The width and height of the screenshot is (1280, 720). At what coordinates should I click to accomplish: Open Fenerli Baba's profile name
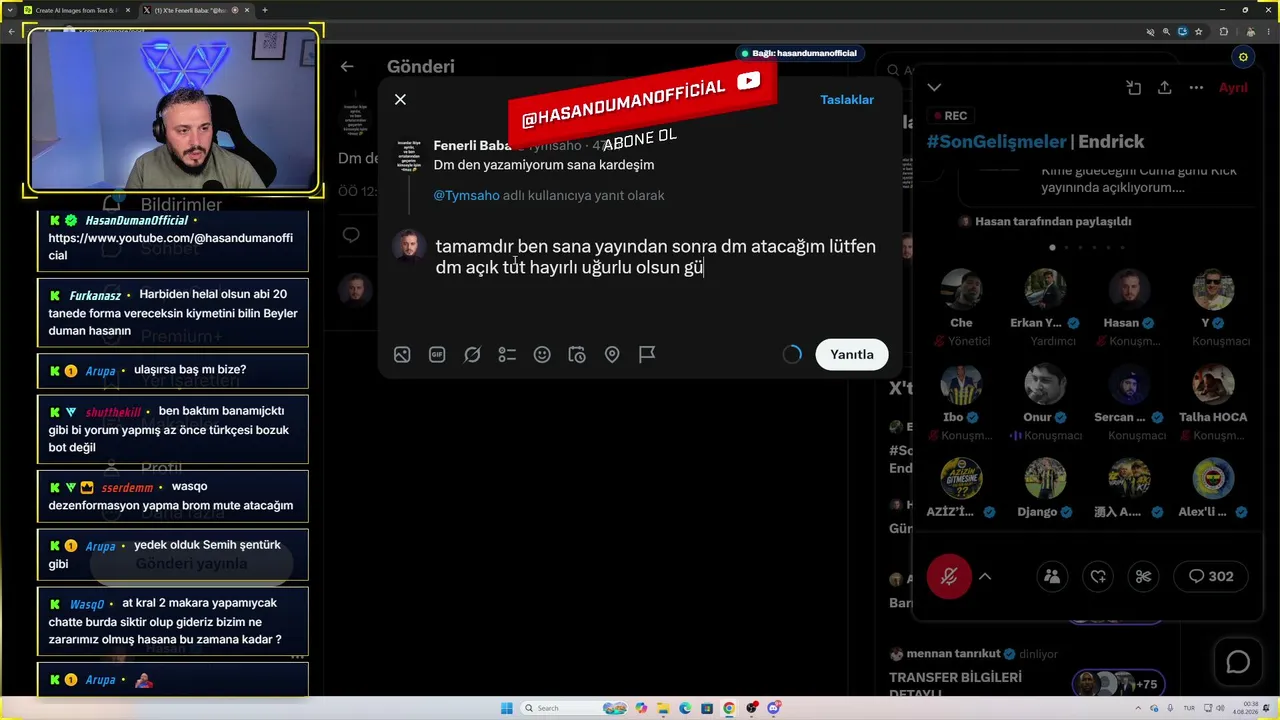pos(473,146)
